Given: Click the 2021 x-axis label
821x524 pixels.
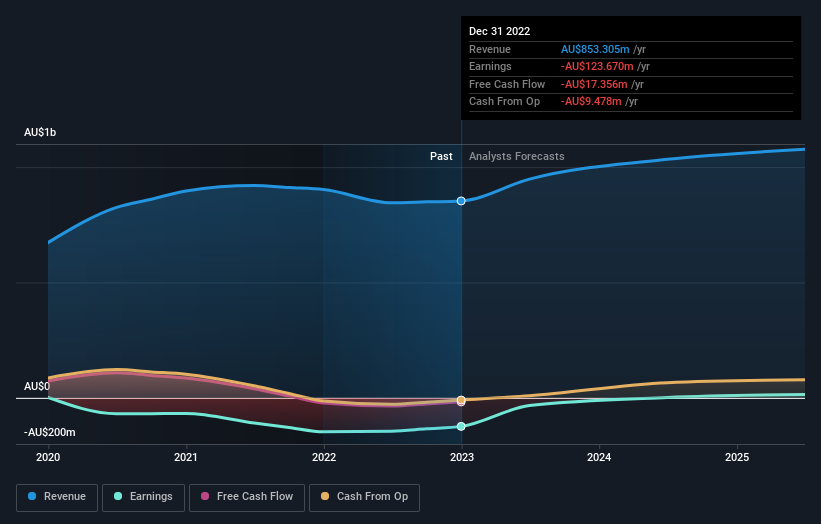Looking at the screenshot, I should tap(186, 458).
